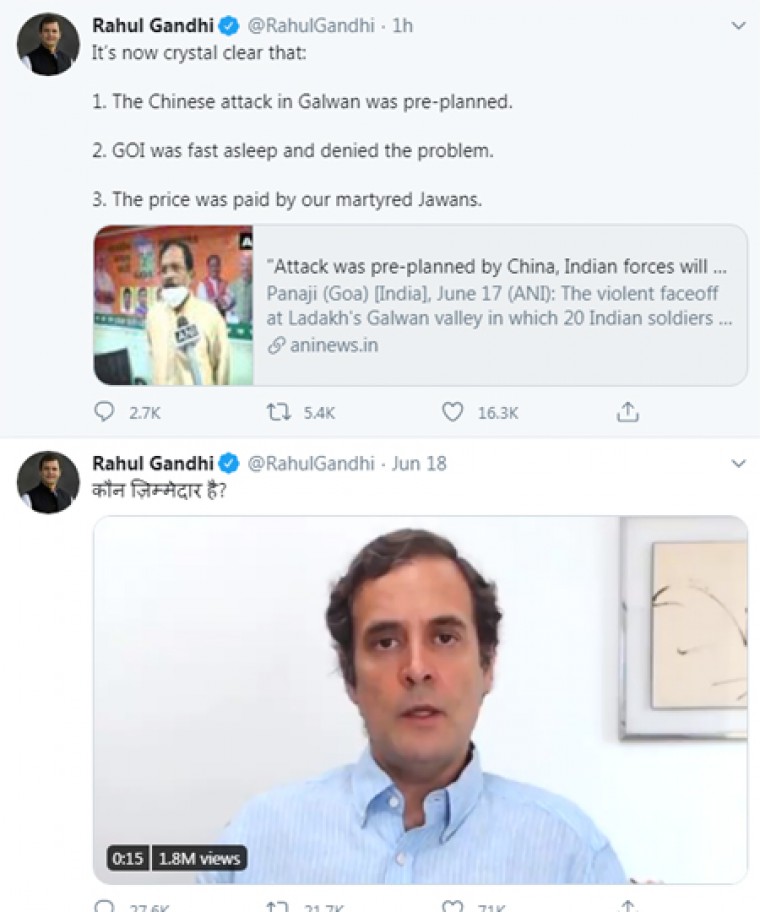The width and height of the screenshot is (760, 912).
Task: Click the @RahulGandhi handle on the second tweet
Action: (x=310, y=463)
